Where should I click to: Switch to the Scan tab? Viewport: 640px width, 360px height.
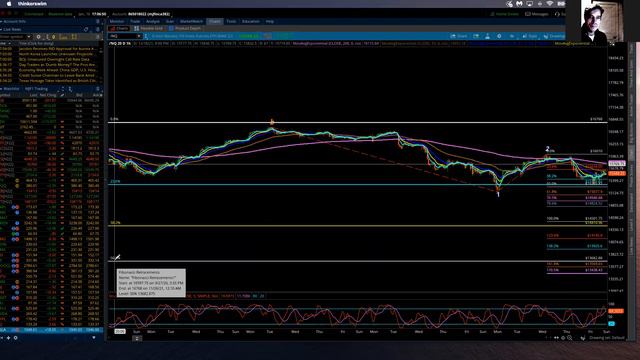(170, 21)
